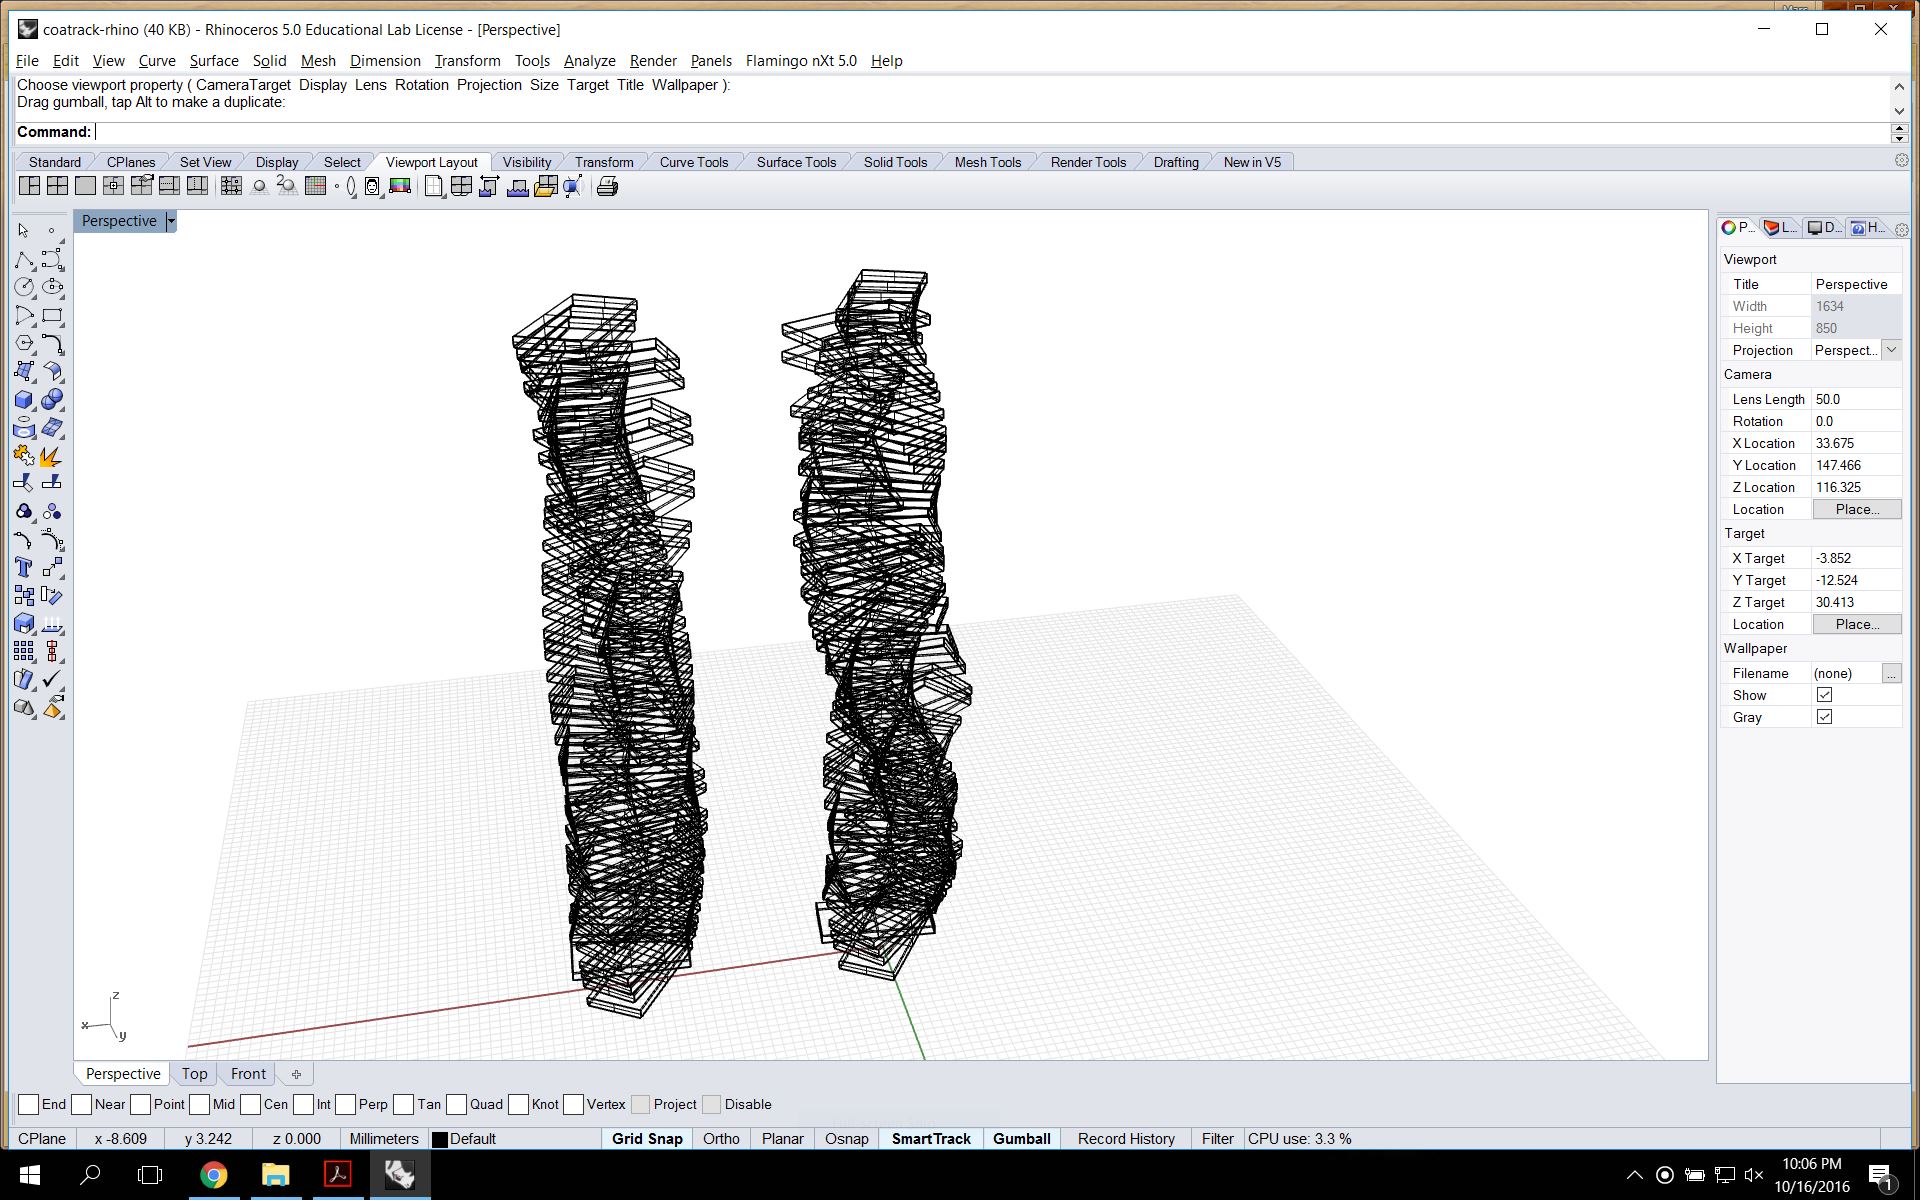Screen dimensions: 1920x1200
Task: Toggle Gumball in status bar
Action: pyautogui.click(x=1021, y=1139)
